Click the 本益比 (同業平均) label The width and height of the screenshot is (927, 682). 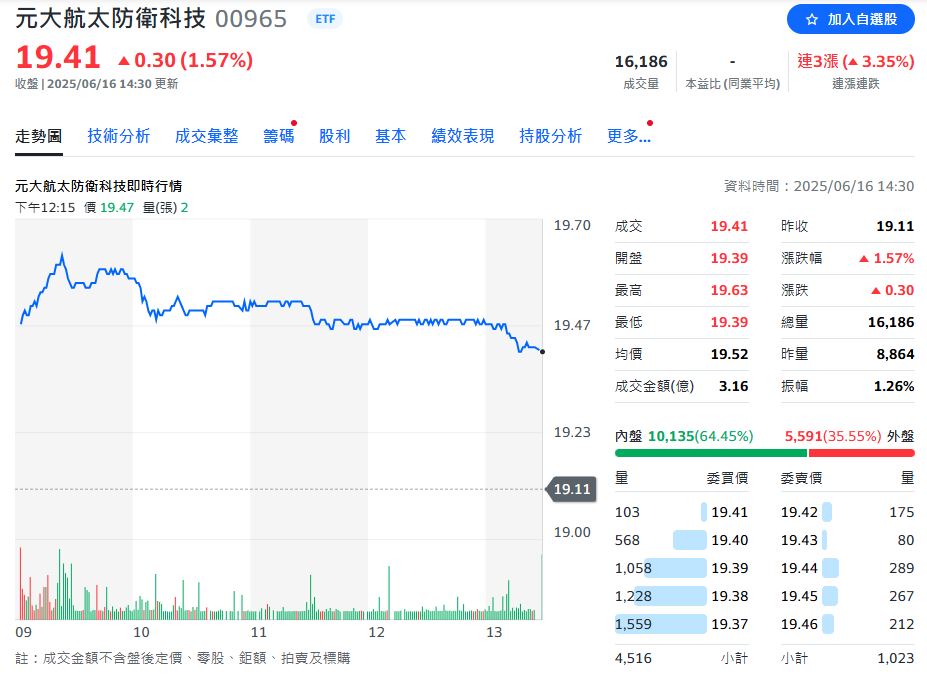pyautogui.click(x=732, y=84)
